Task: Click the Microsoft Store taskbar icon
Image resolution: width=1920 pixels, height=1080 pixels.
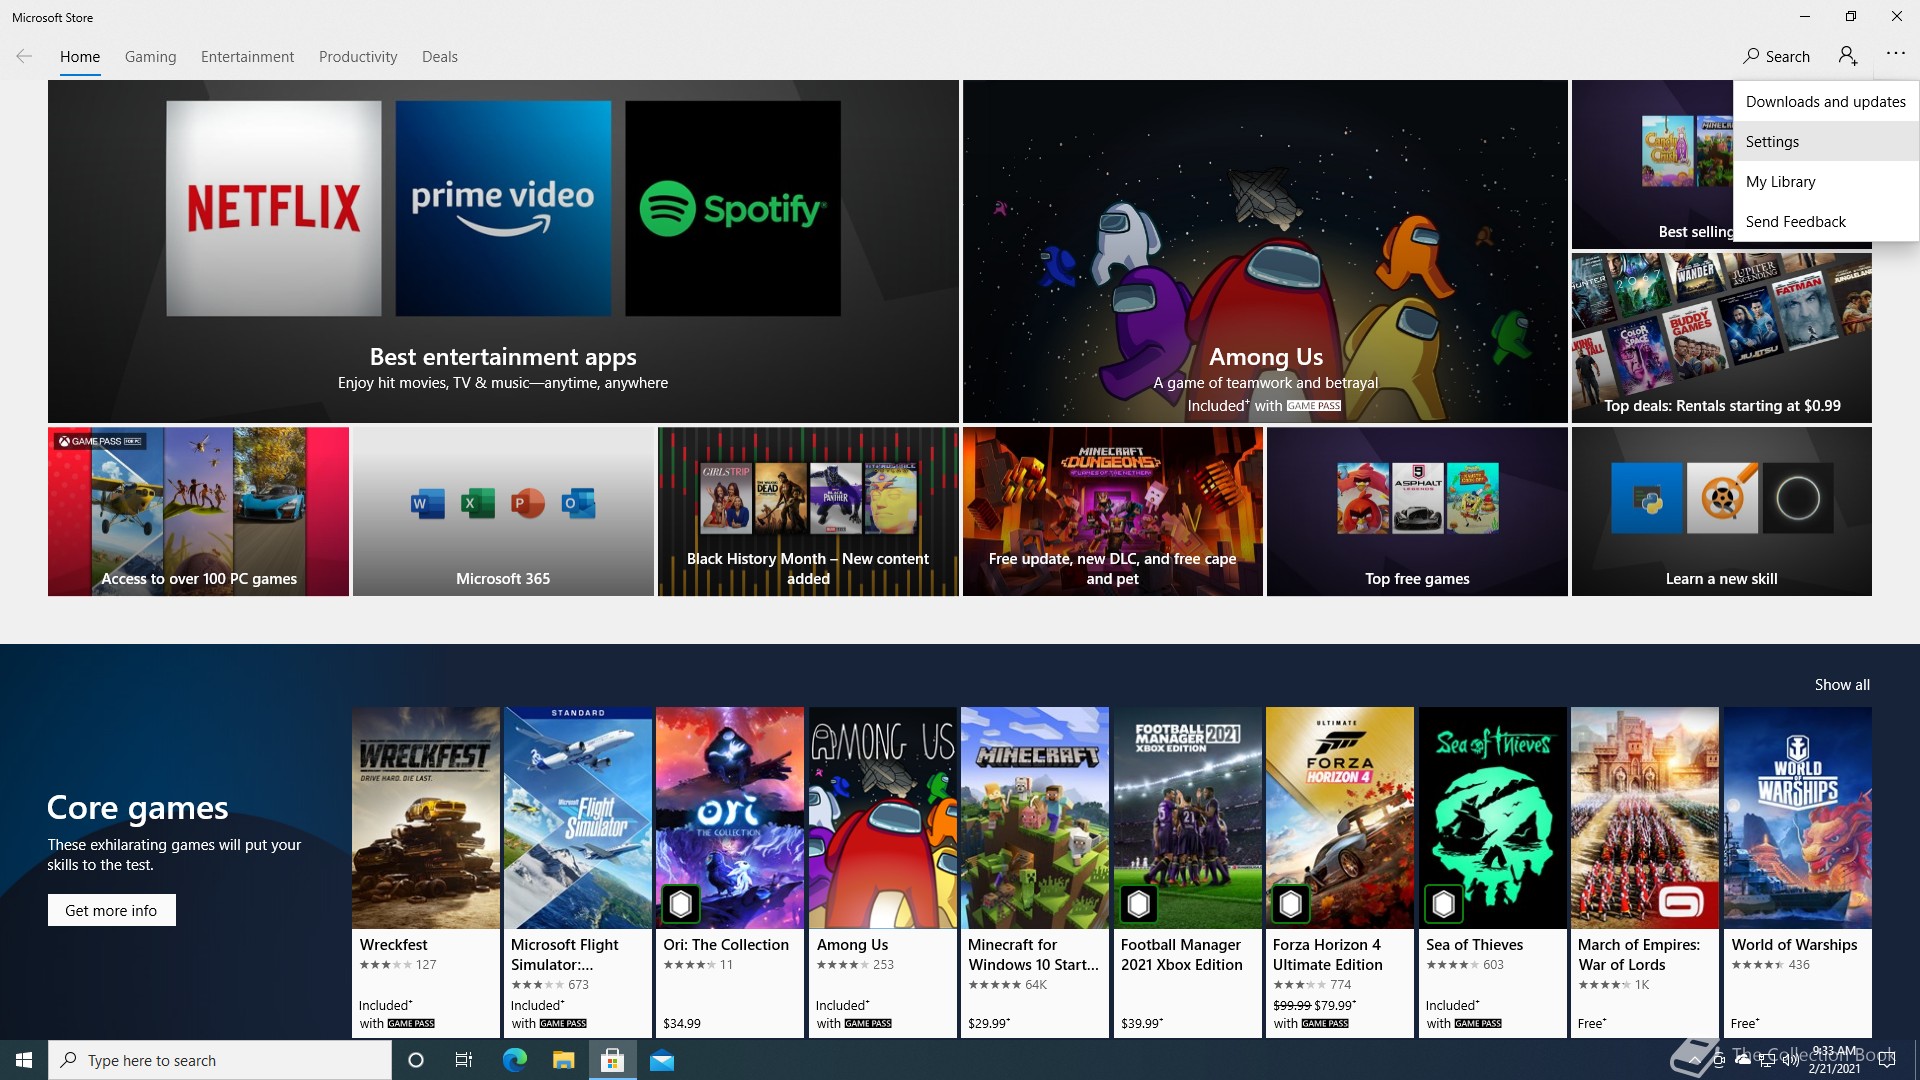Action: click(612, 1060)
